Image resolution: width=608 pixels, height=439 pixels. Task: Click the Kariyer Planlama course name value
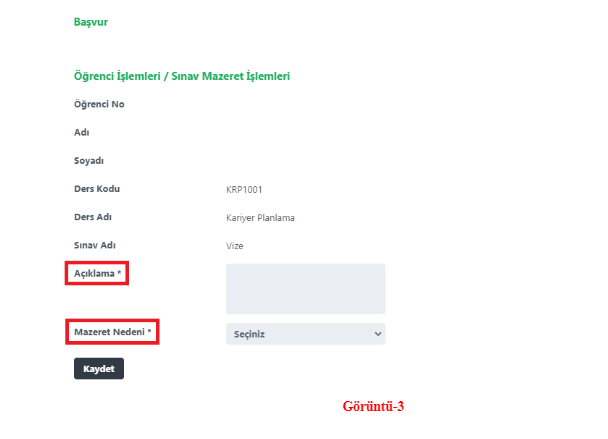[260, 217]
